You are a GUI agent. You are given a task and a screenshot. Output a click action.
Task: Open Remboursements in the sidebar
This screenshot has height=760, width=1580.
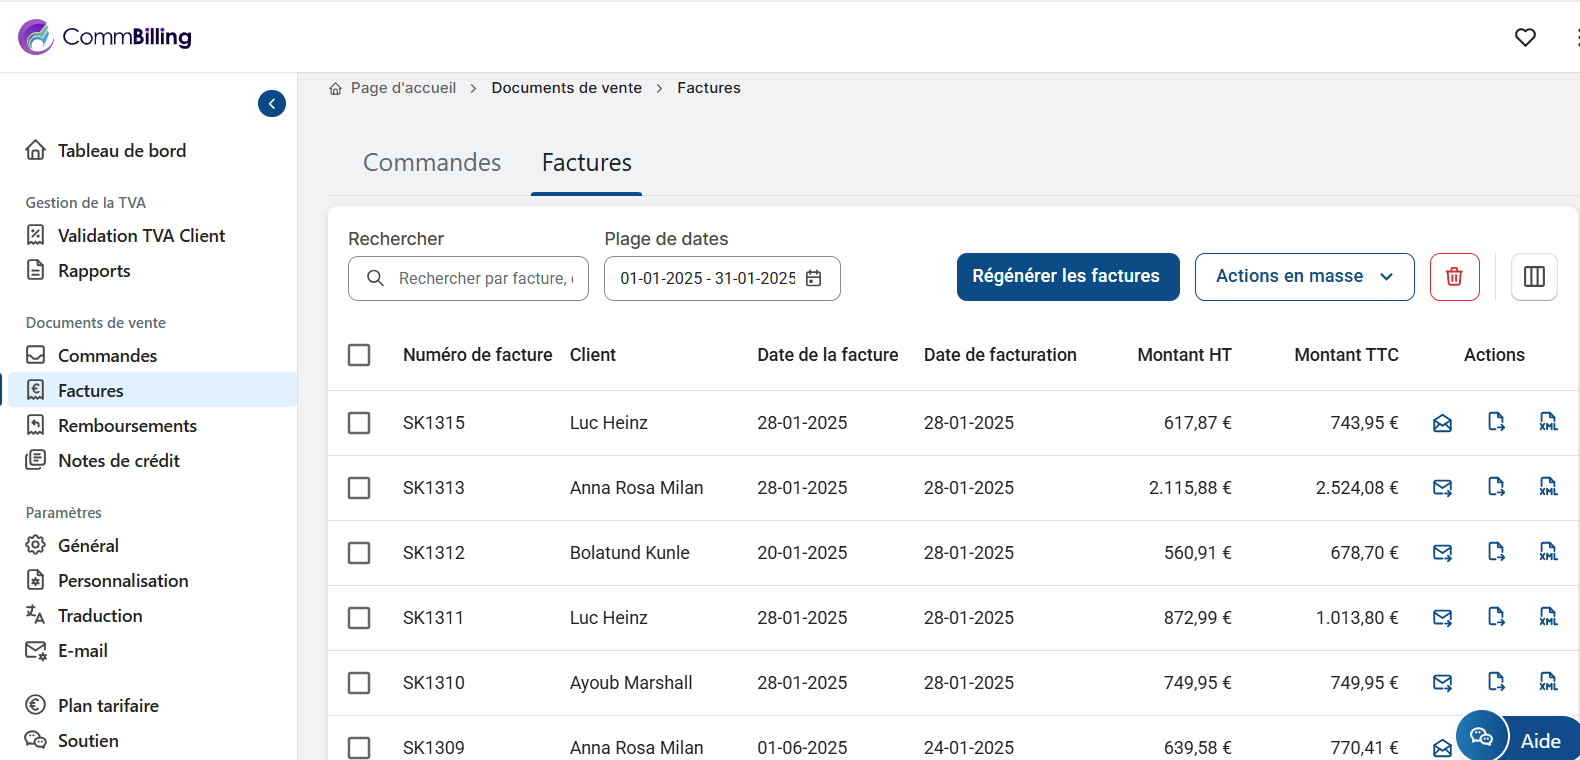point(127,426)
